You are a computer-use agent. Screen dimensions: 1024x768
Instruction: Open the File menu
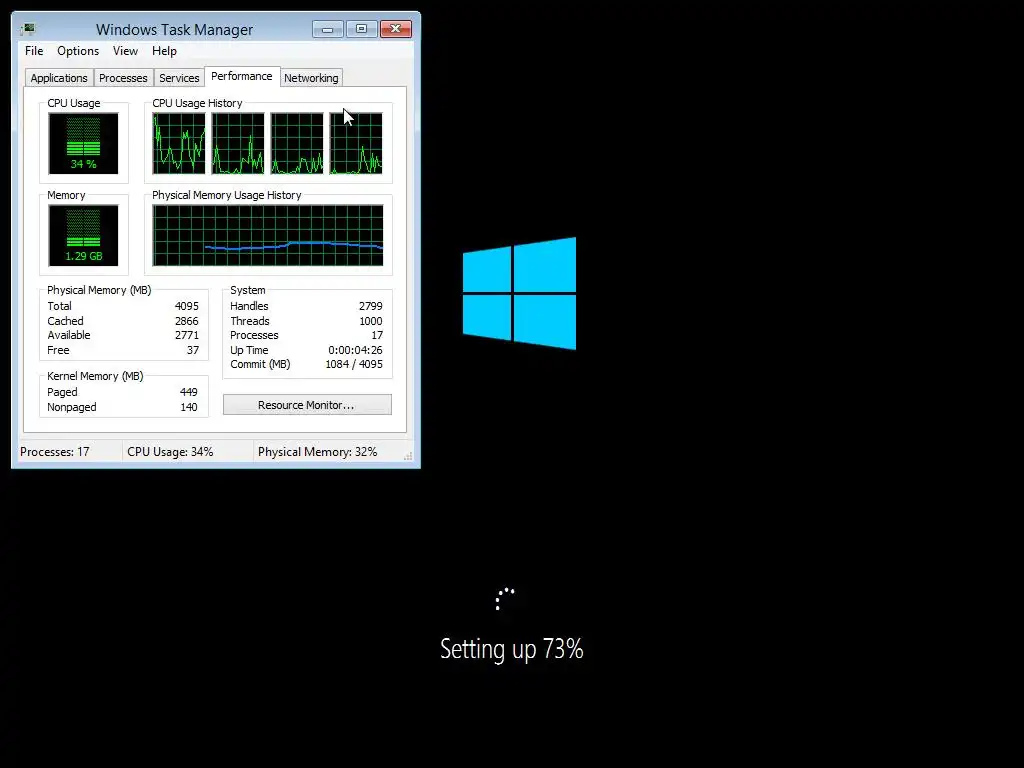pyautogui.click(x=34, y=51)
